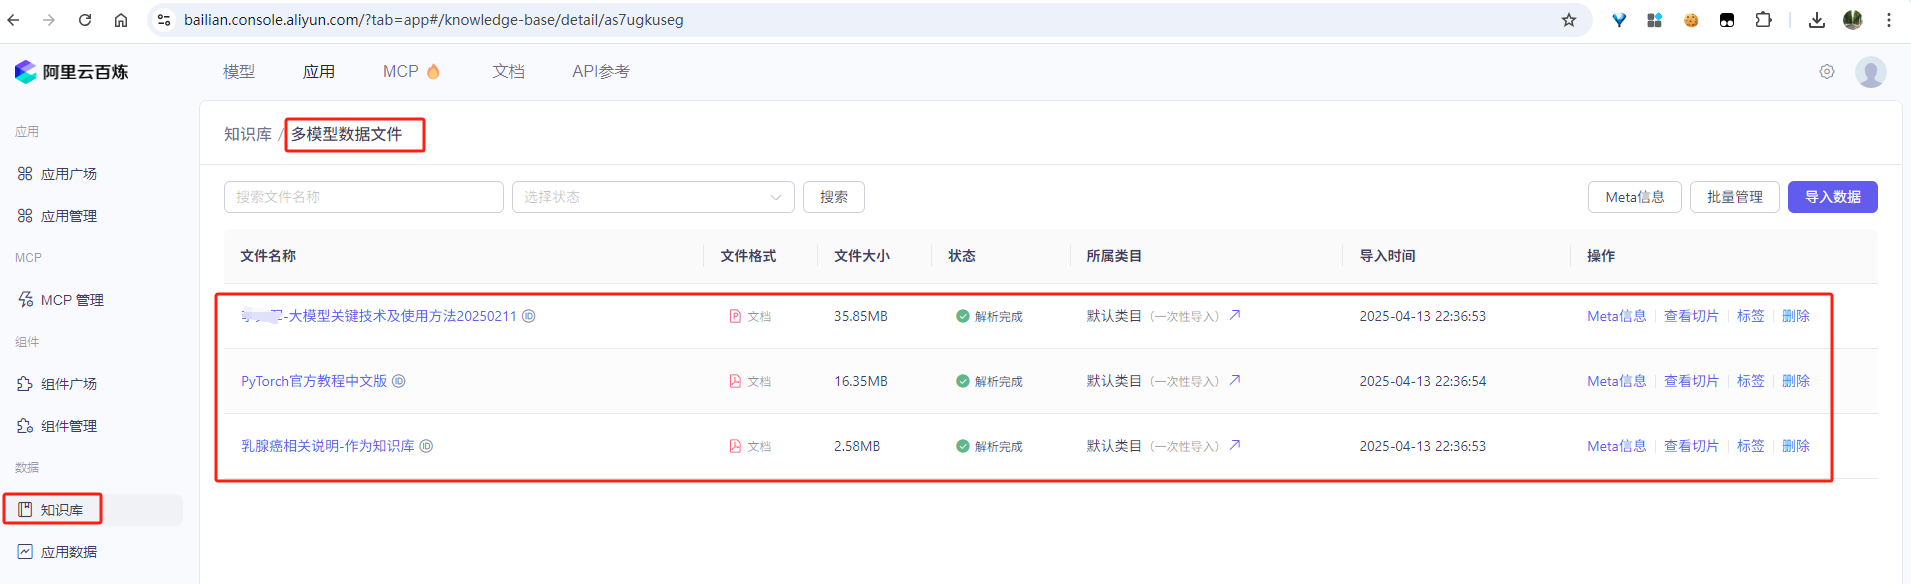Reload the page with the refresh icon
This screenshot has height=584, width=1911.
pyautogui.click(x=85, y=20)
